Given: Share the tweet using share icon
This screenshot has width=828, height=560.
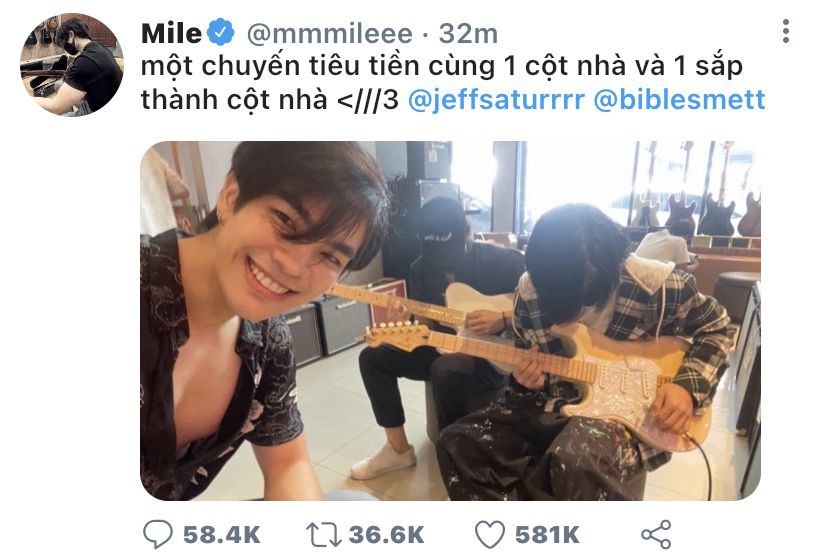Looking at the screenshot, I should click(656, 534).
